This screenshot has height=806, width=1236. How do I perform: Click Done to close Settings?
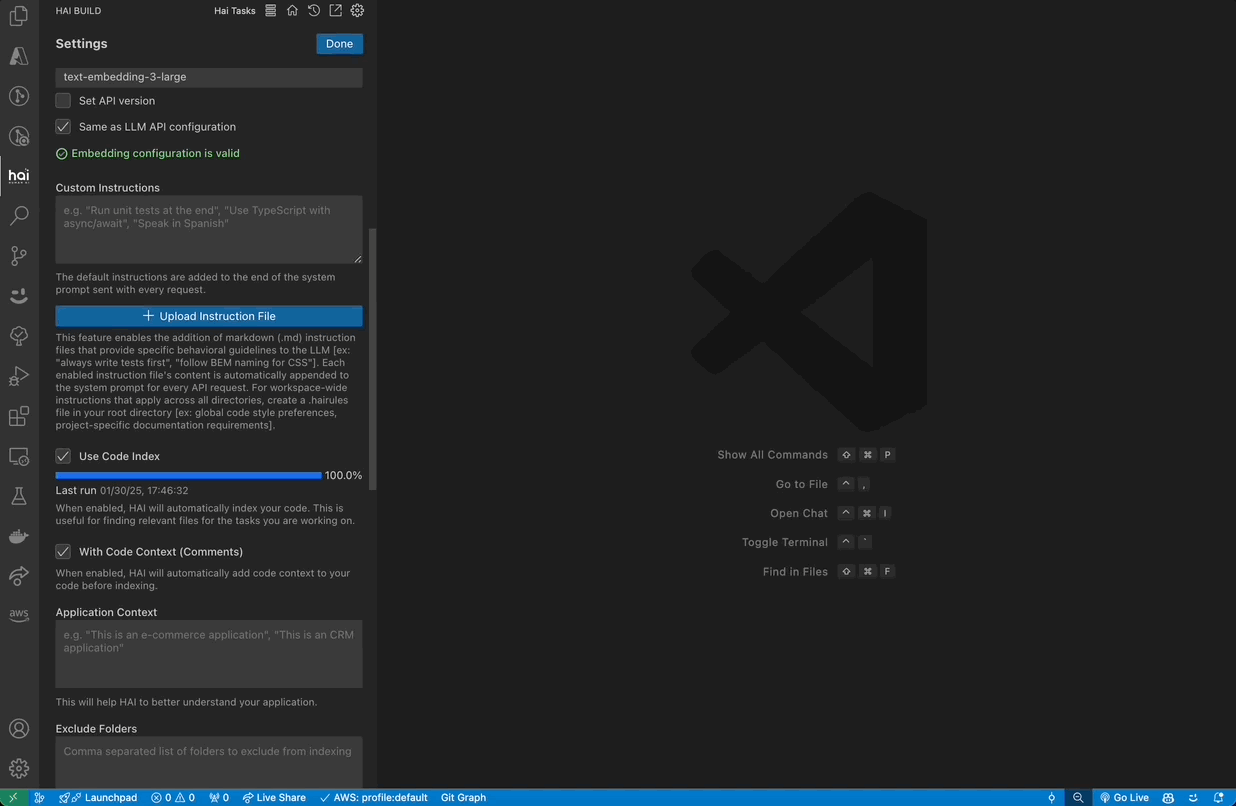pyautogui.click(x=339, y=44)
